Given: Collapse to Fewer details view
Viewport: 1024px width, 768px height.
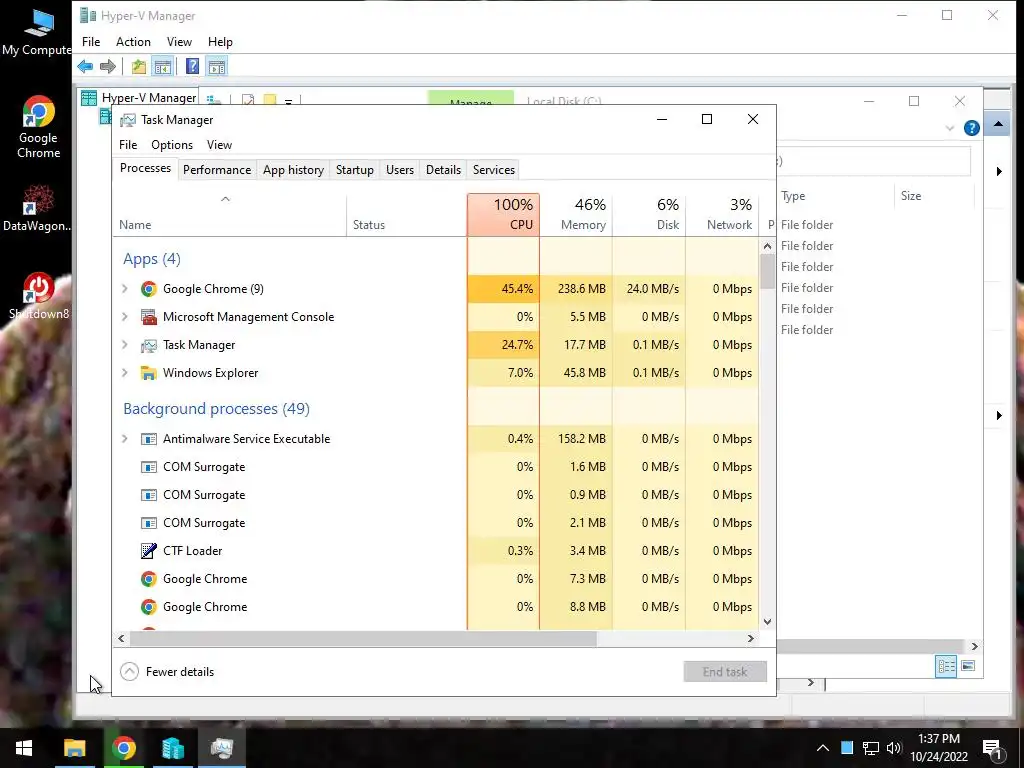Looking at the screenshot, I should point(167,671).
